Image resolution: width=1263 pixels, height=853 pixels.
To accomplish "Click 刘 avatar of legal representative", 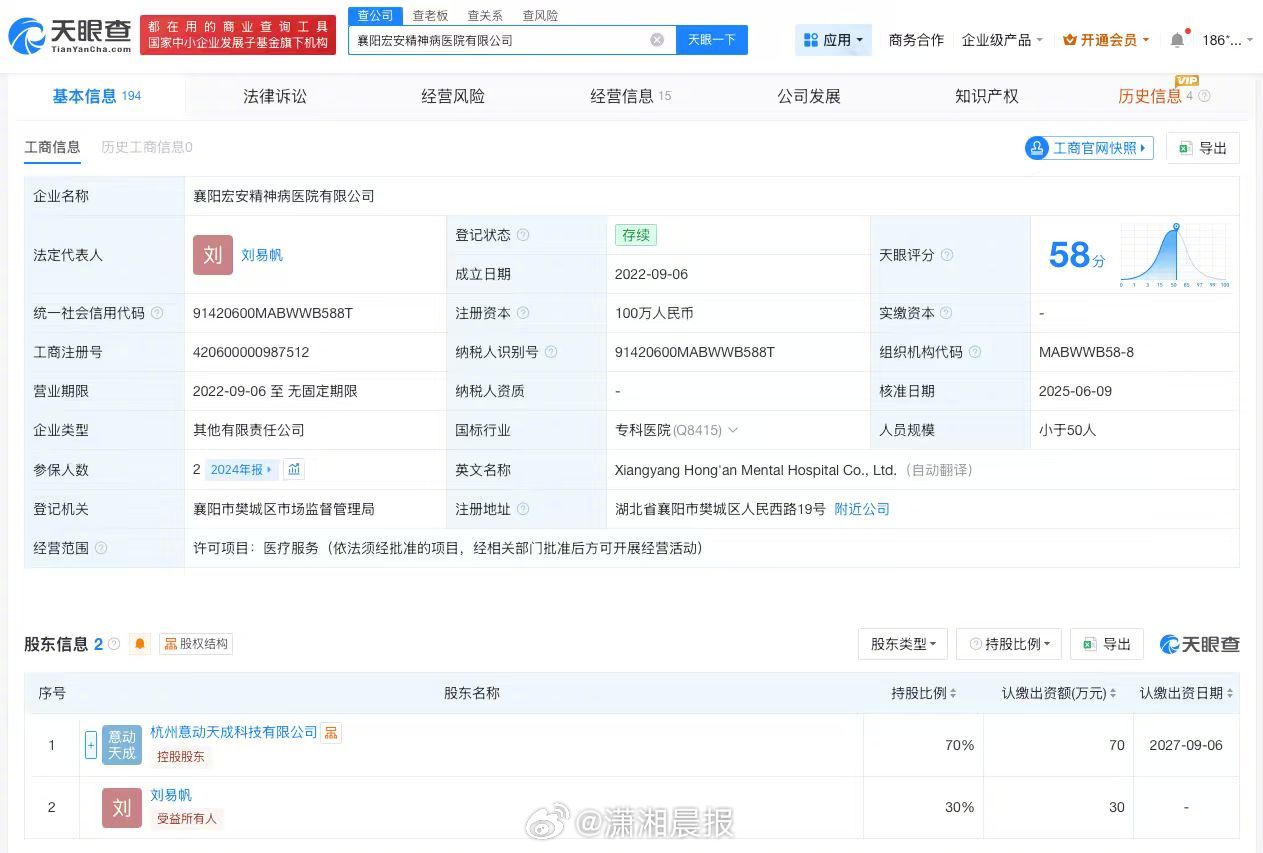I will point(212,255).
